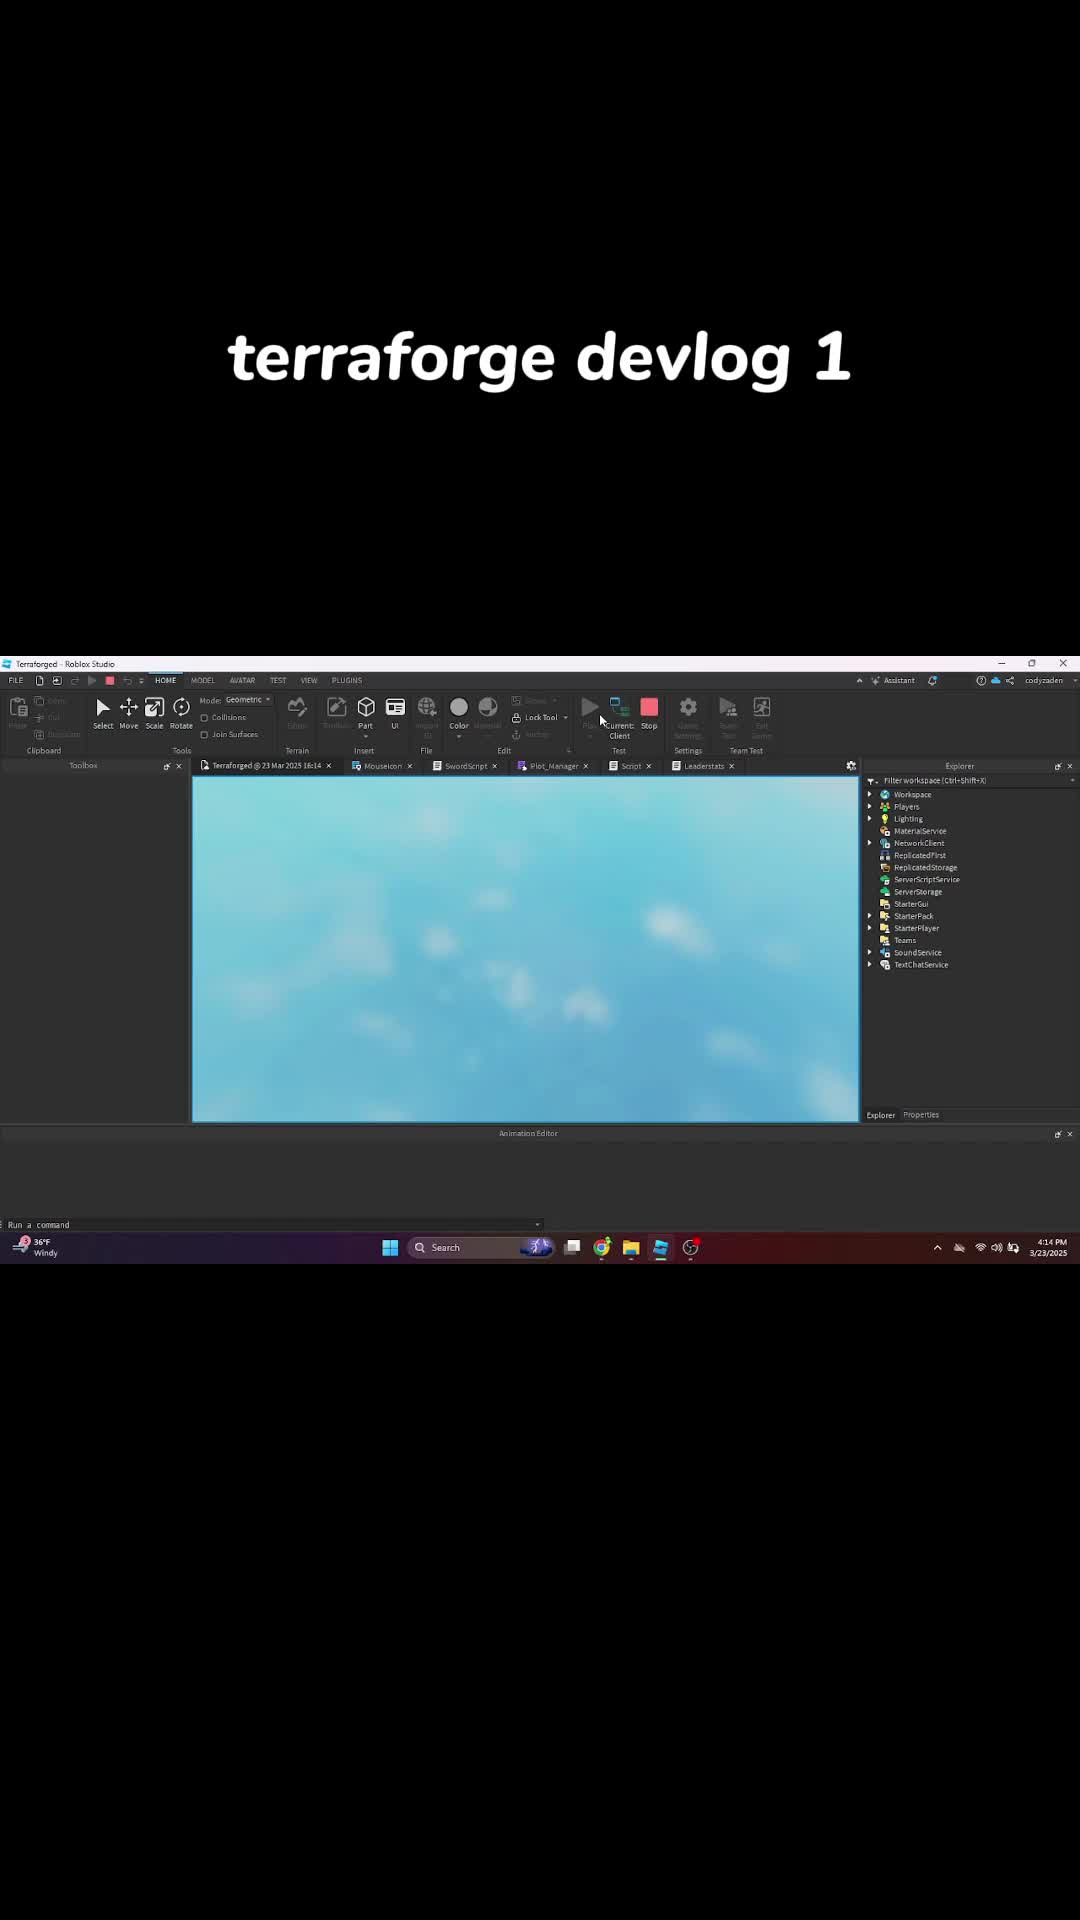Switch to the PLUGINS ribbon tab
Image resolution: width=1080 pixels, height=1920 pixels.
[347, 680]
